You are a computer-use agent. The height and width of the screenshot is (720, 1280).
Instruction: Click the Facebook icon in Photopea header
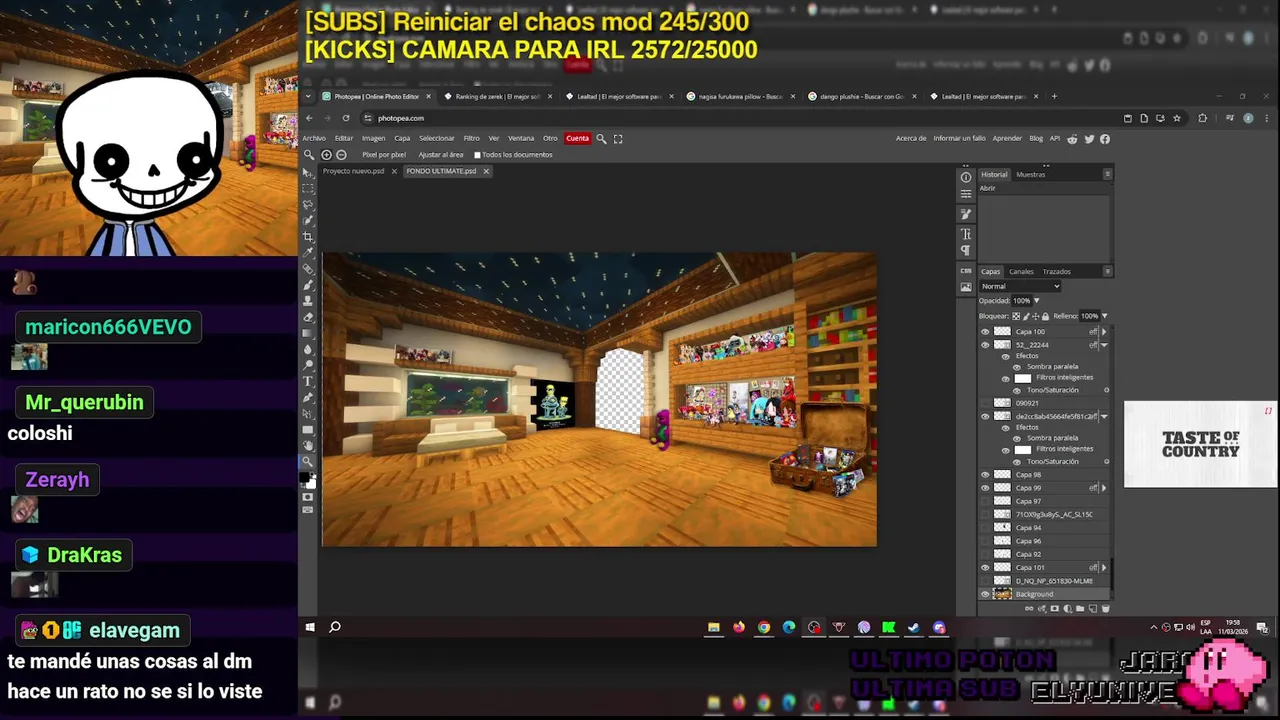coord(1105,139)
